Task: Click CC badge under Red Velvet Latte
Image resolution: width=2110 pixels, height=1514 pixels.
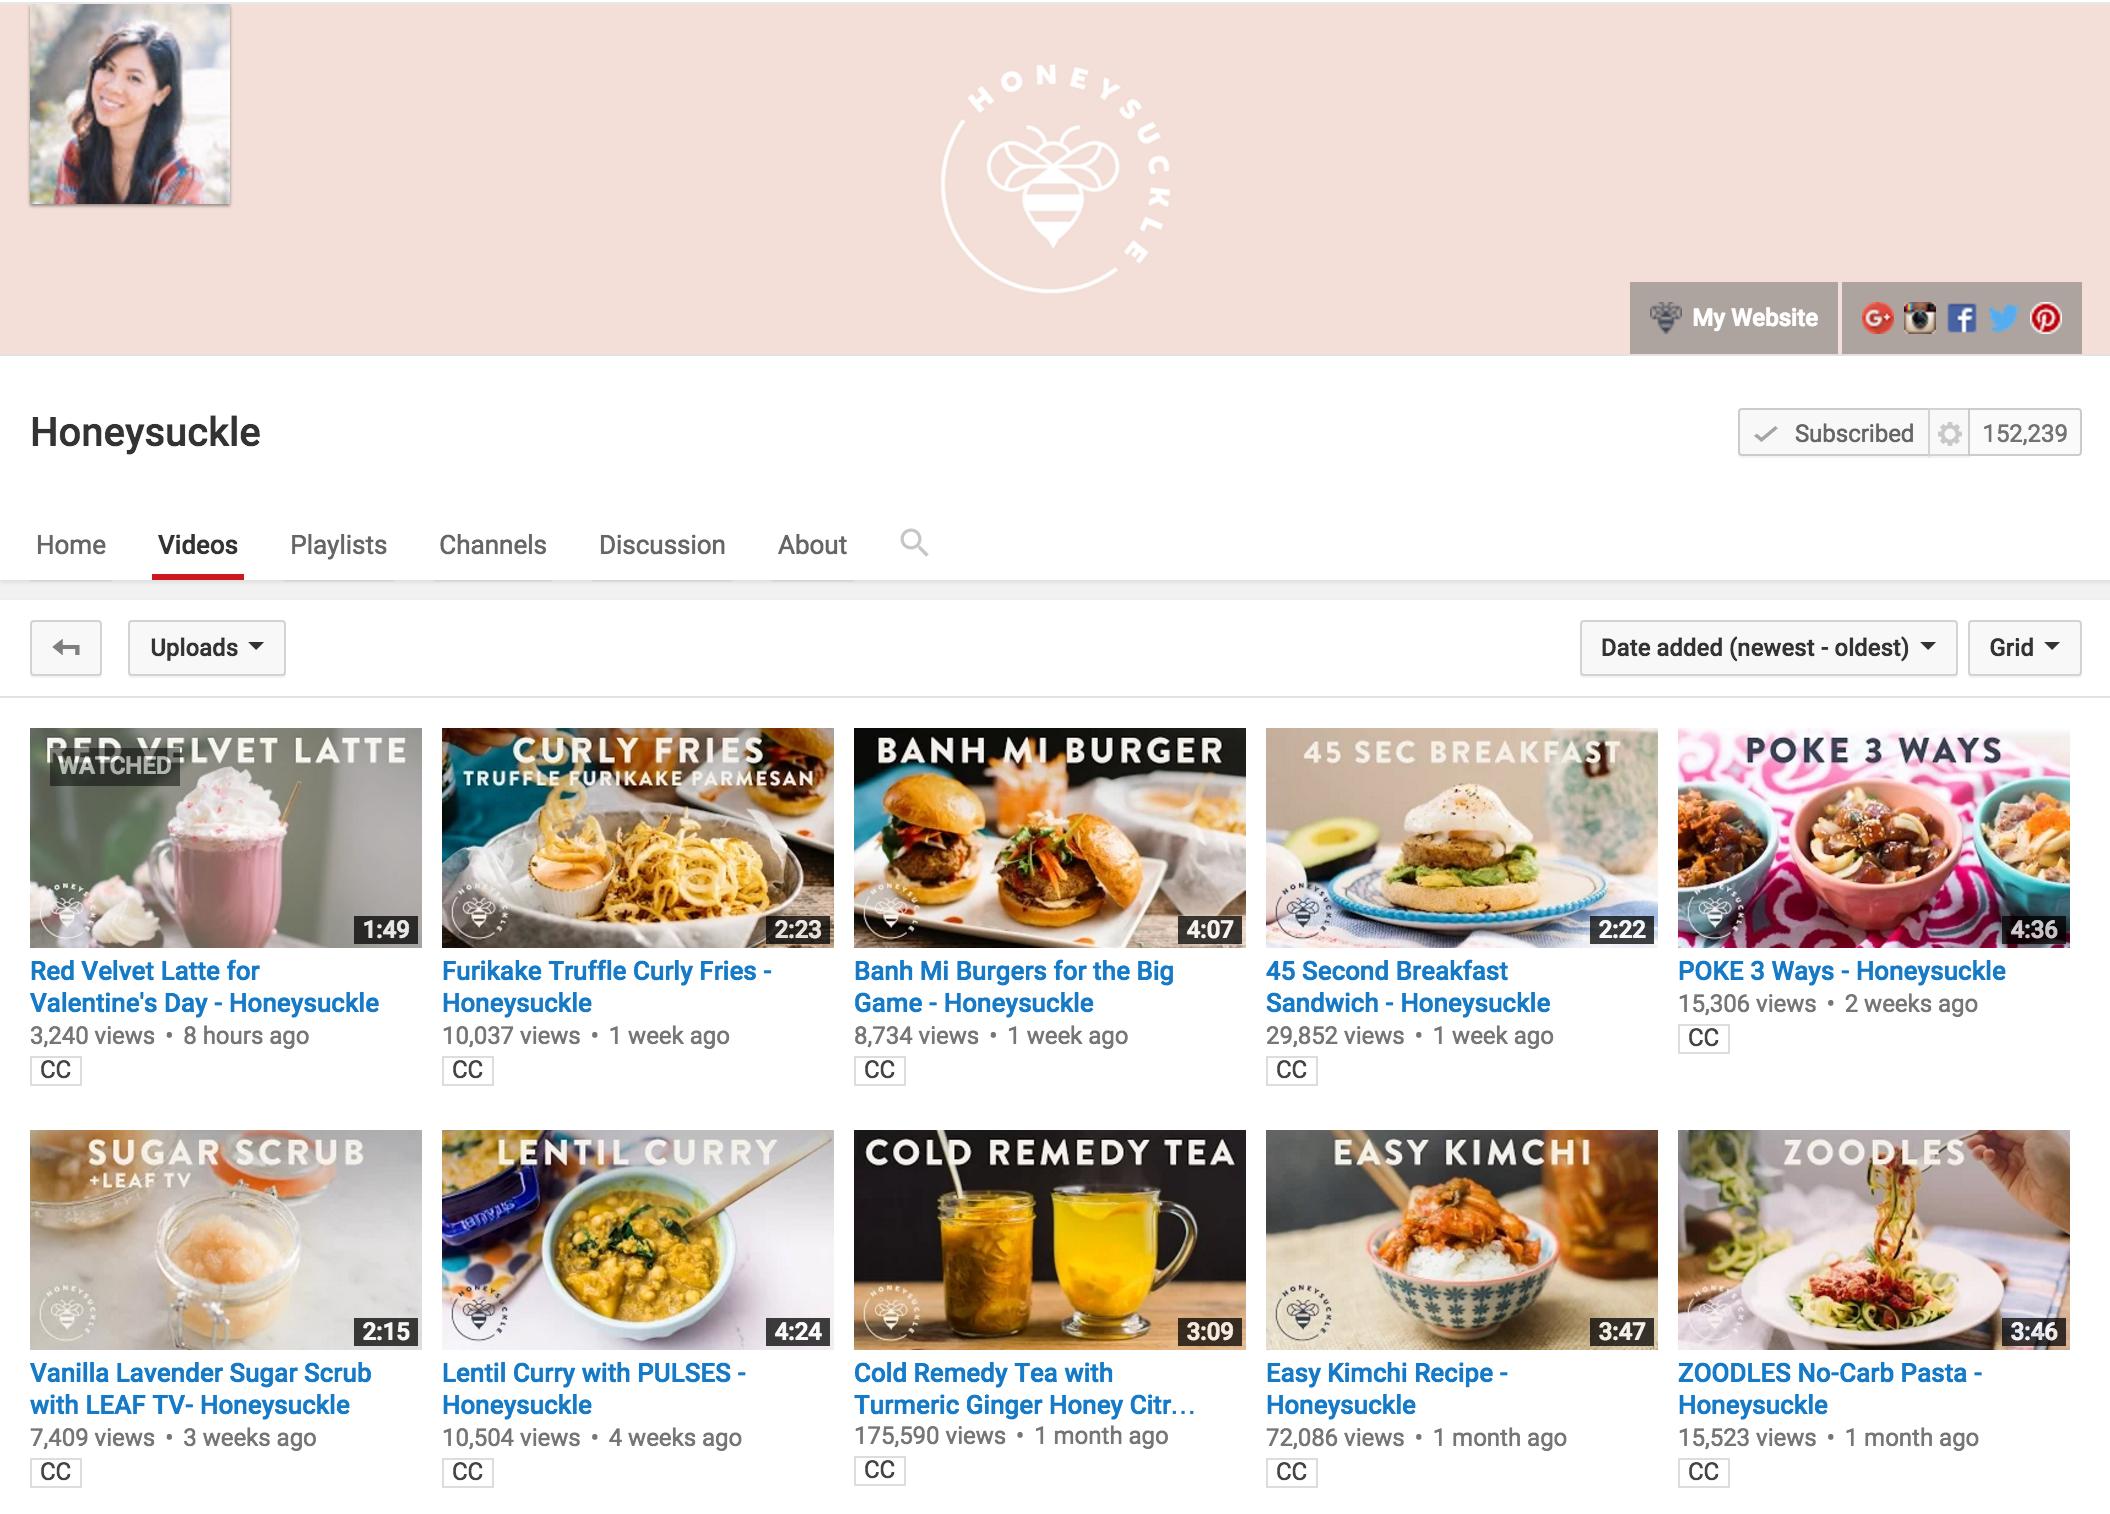Action: pos(55,1070)
